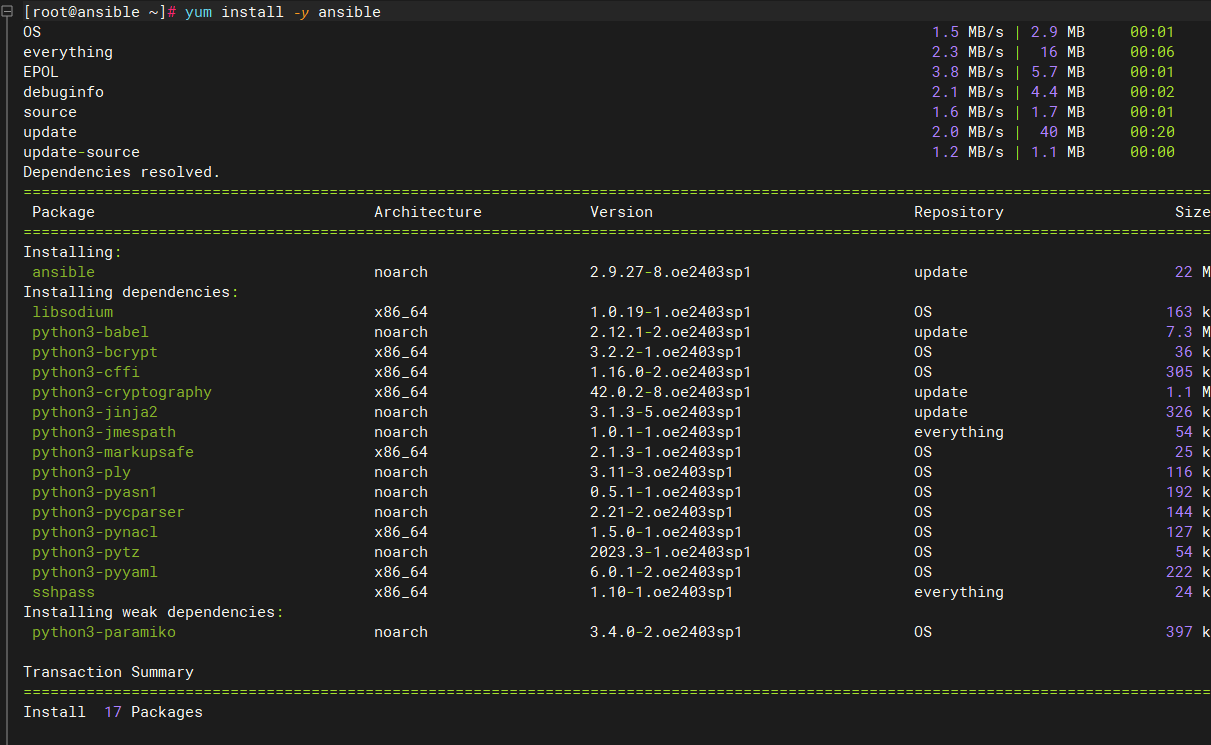Select 'Dependencies resolved.' message
The image size is (1211, 745).
121,172
